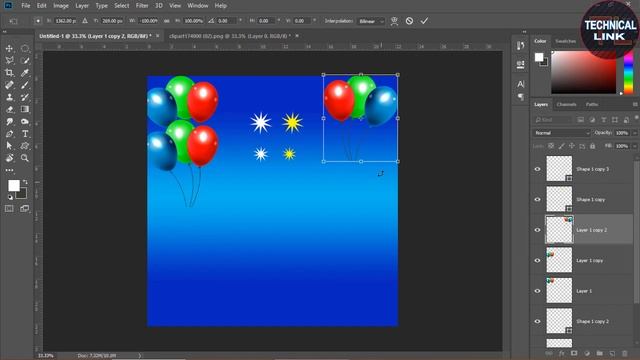This screenshot has width=640, height=360.
Task: Hide the Shape 1 copy layer
Action: [x=537, y=200]
